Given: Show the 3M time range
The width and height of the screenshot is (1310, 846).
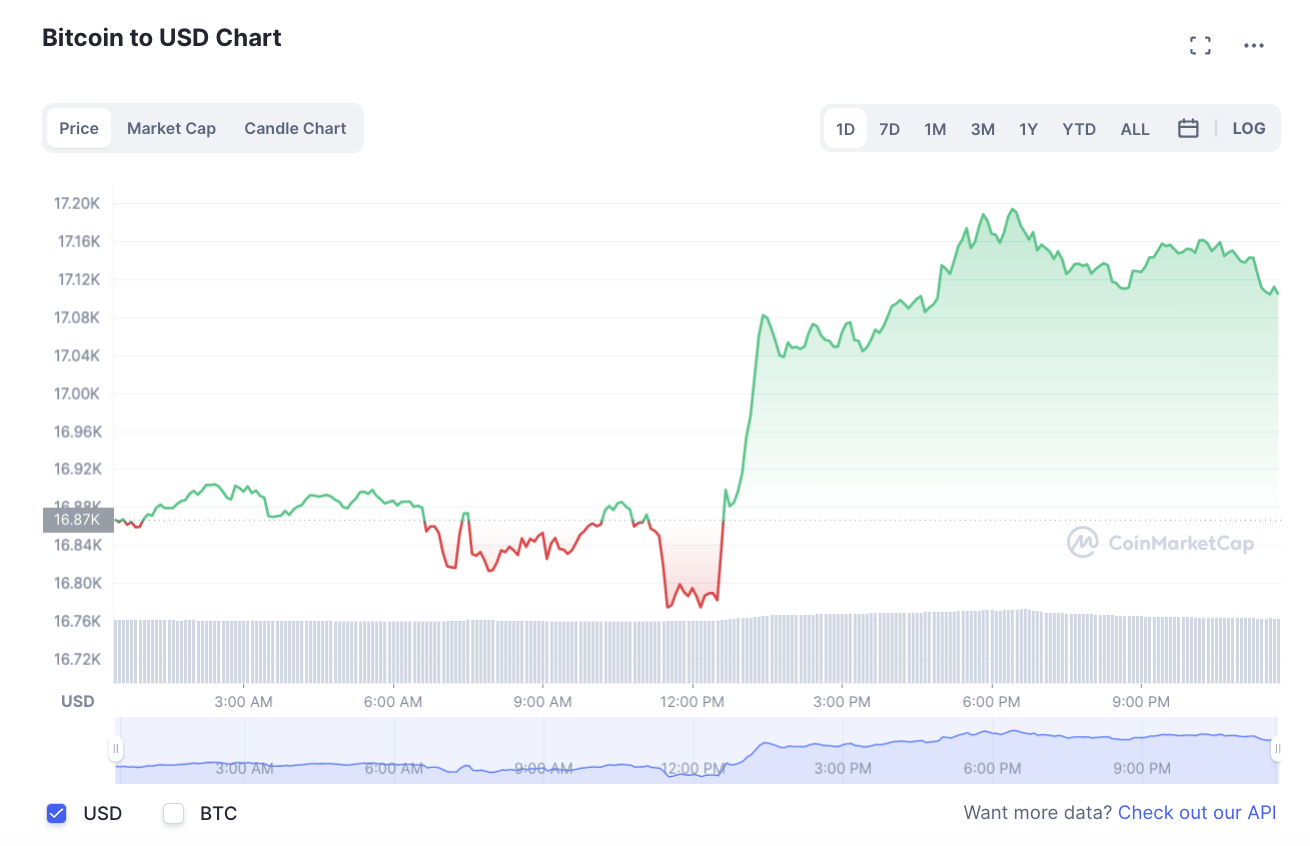Looking at the screenshot, I should pos(982,129).
